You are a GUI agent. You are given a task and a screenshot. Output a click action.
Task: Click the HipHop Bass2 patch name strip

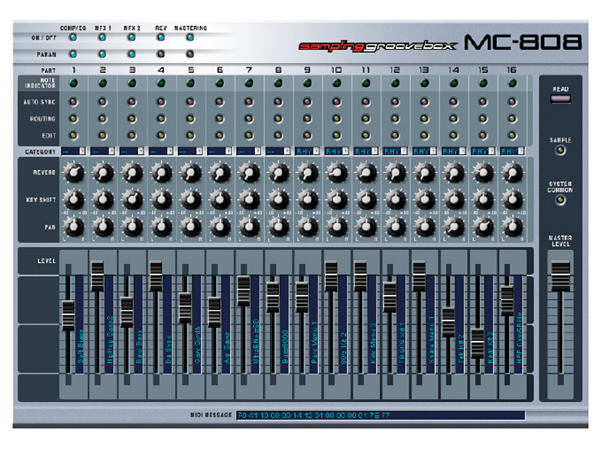pos(109,324)
